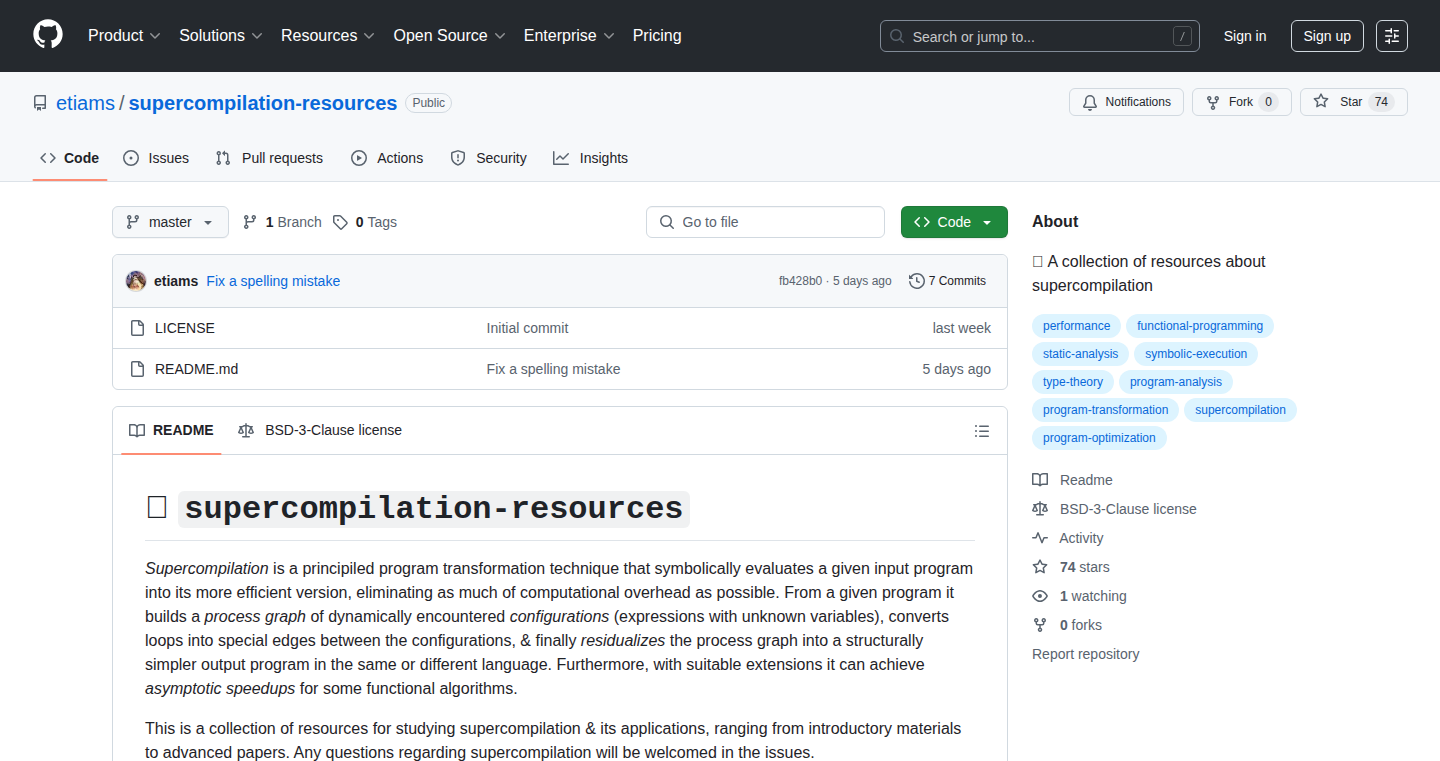The width and height of the screenshot is (1440, 761).
Task: Expand the Open Source menu
Action: click(x=449, y=36)
